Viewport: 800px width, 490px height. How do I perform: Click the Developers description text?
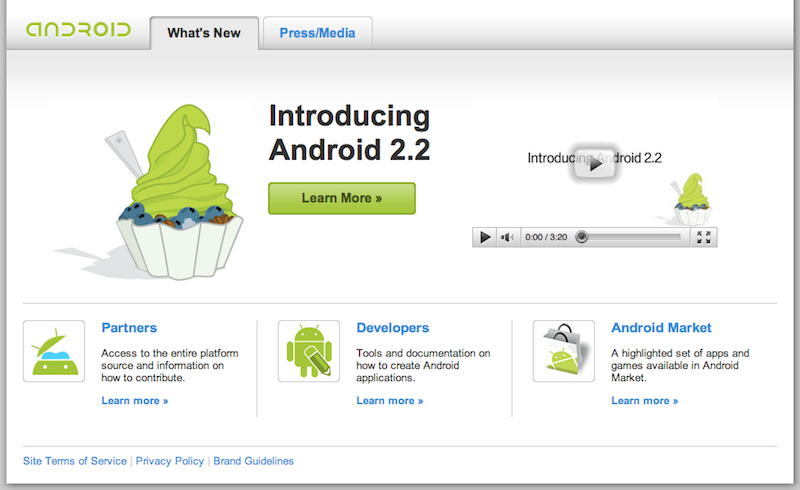coord(423,365)
